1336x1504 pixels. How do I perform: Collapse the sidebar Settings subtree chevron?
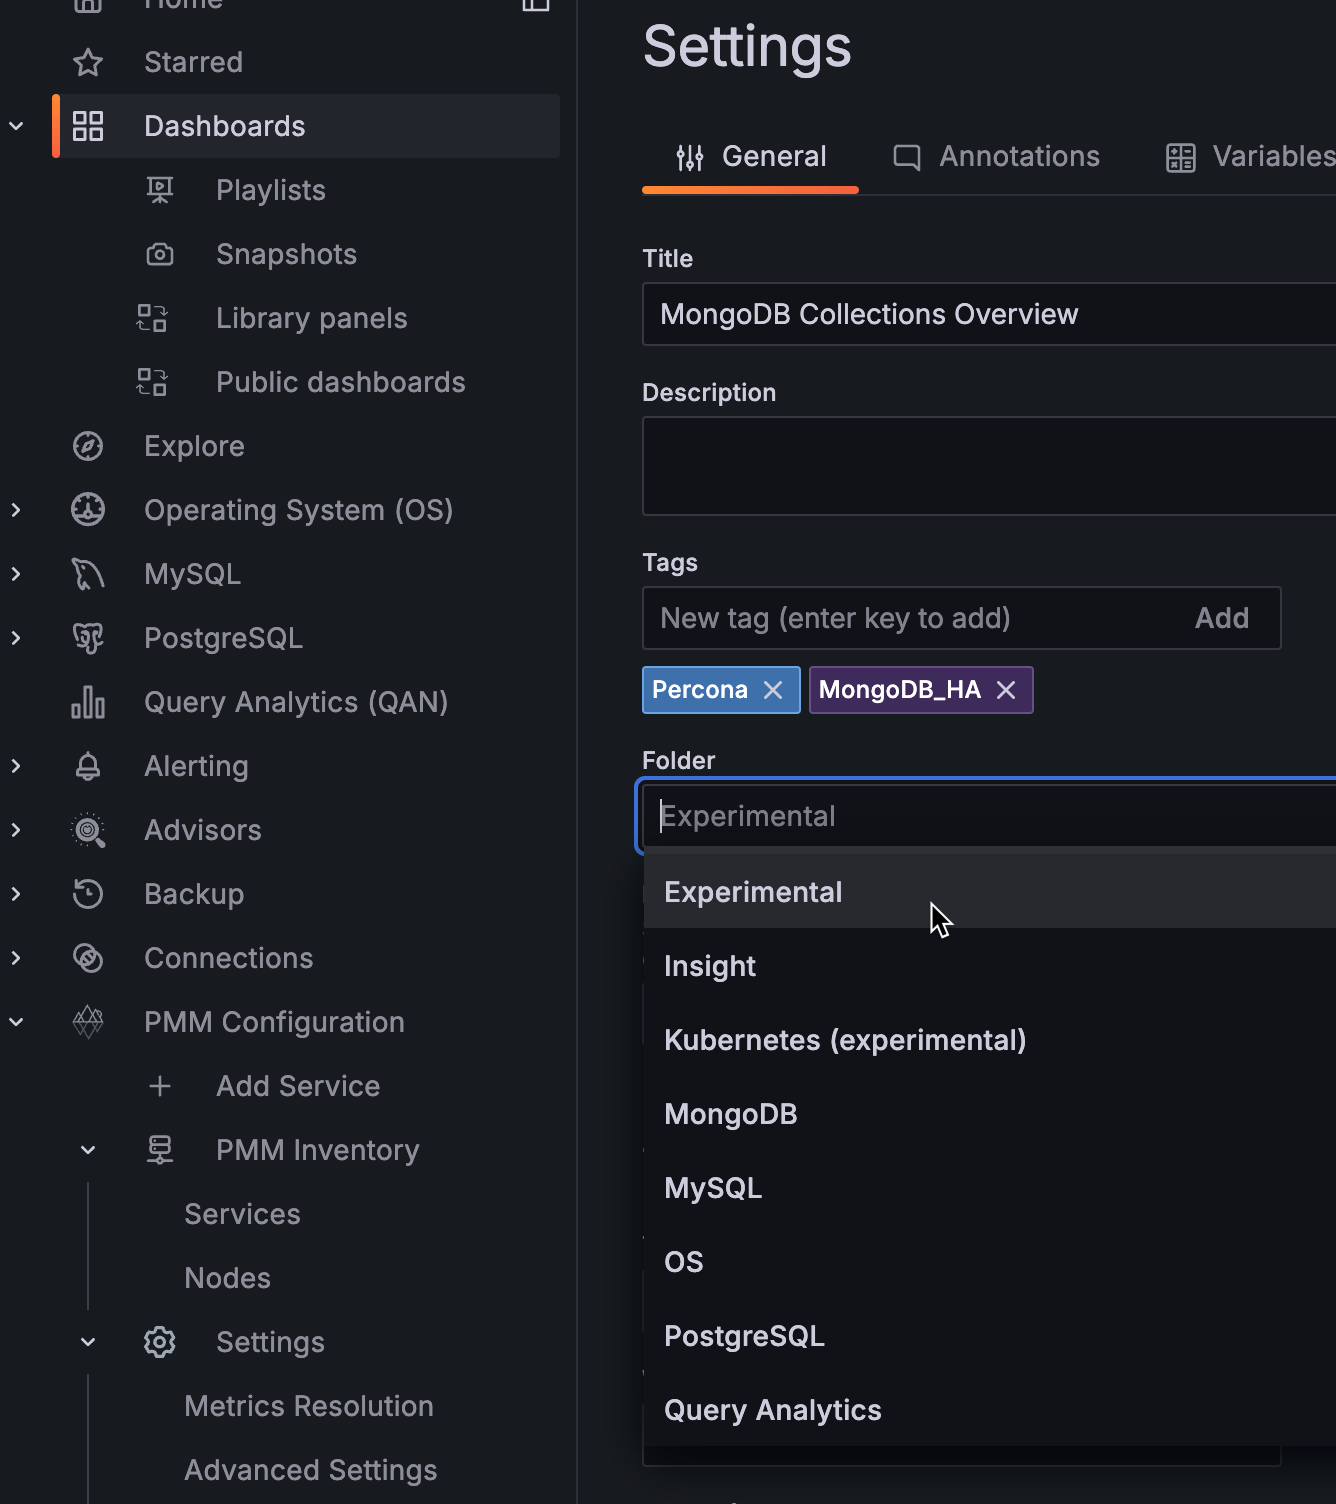[88, 1342]
